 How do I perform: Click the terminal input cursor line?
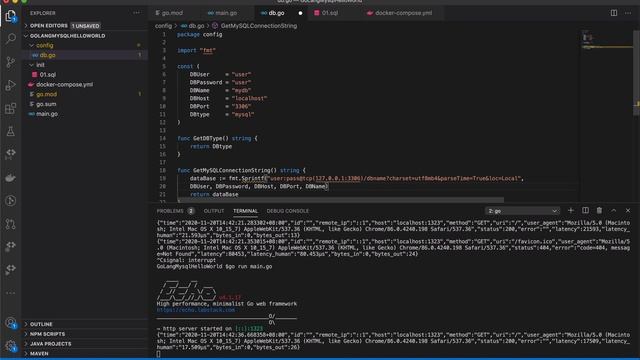tap(158, 354)
